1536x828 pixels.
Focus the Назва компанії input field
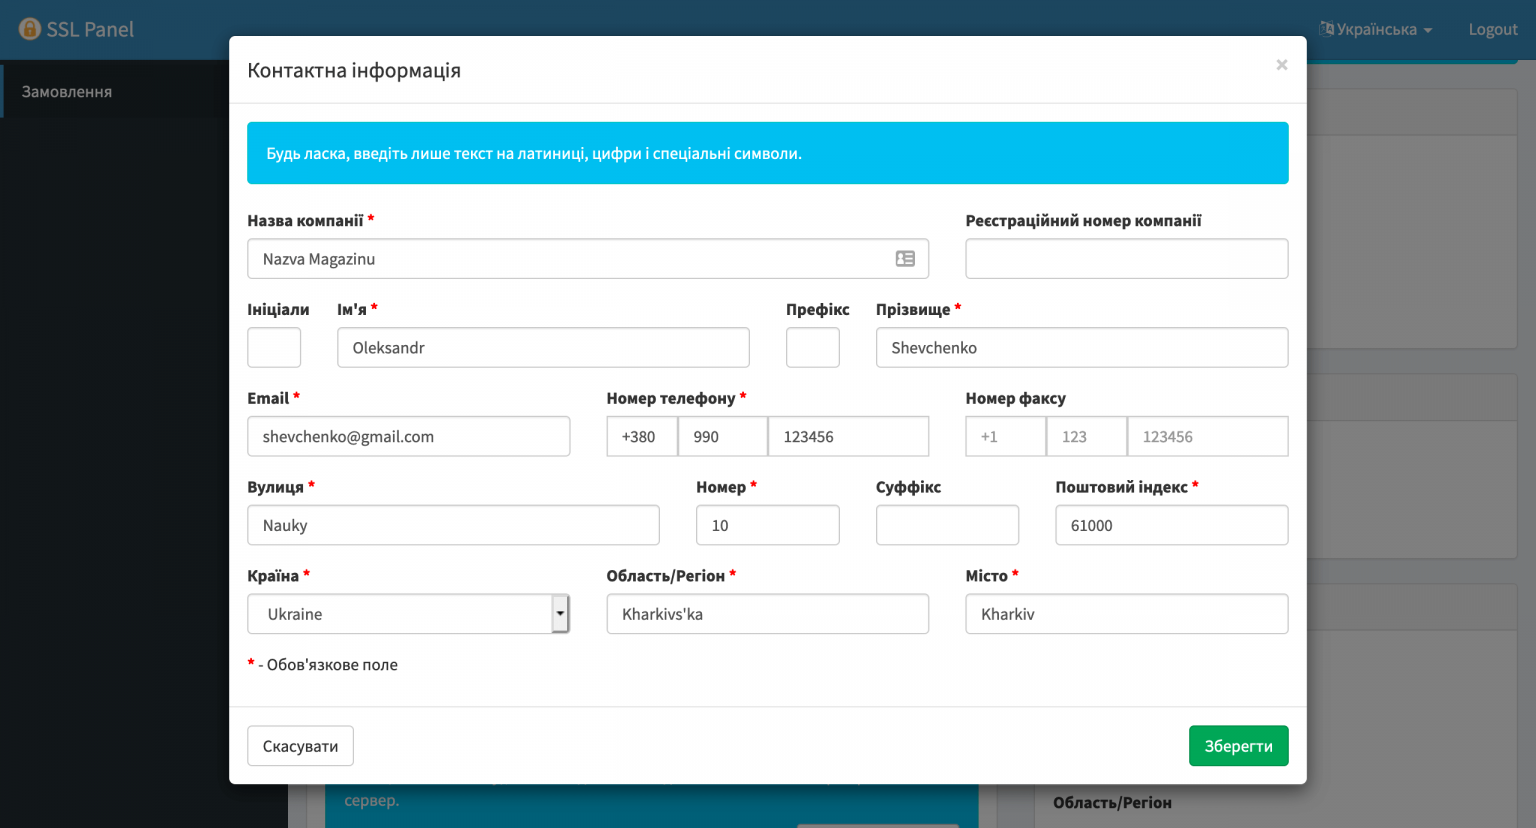(x=570, y=259)
